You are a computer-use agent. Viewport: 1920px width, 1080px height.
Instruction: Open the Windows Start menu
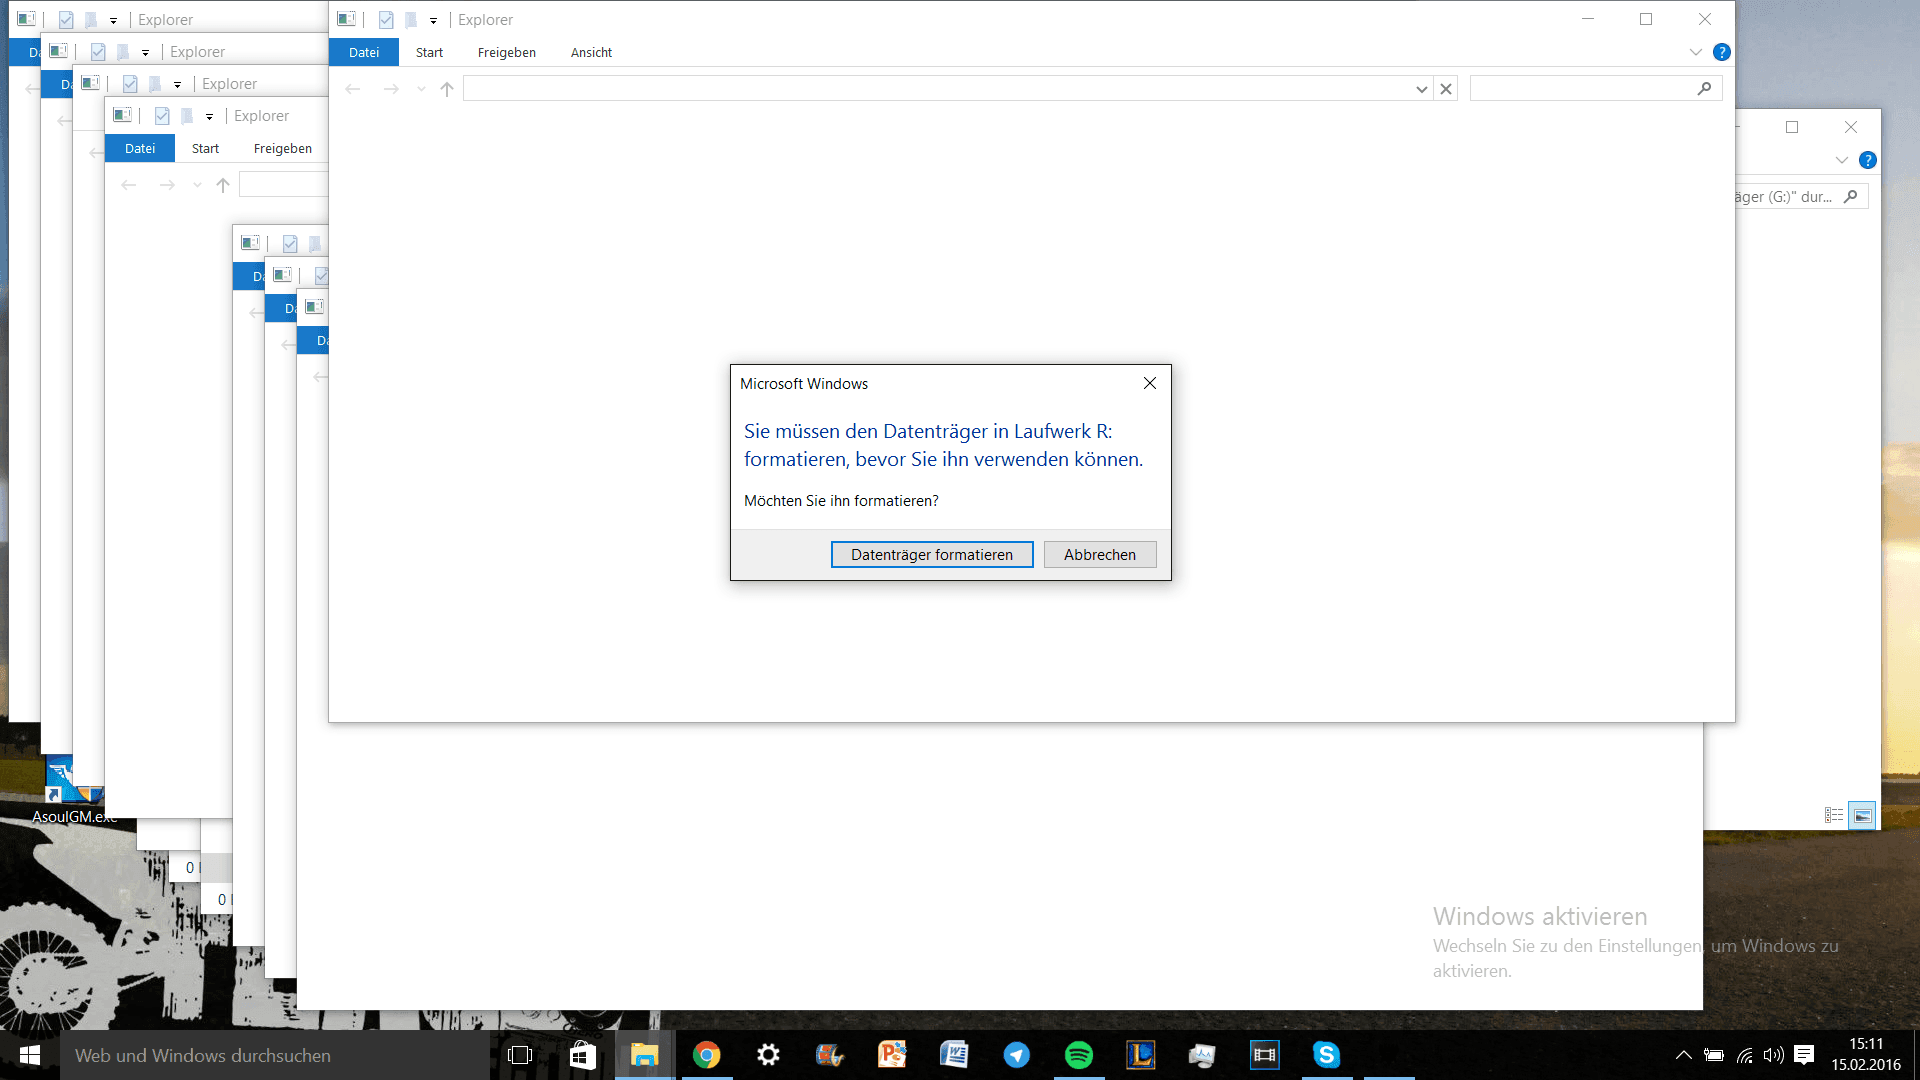pos(30,1055)
